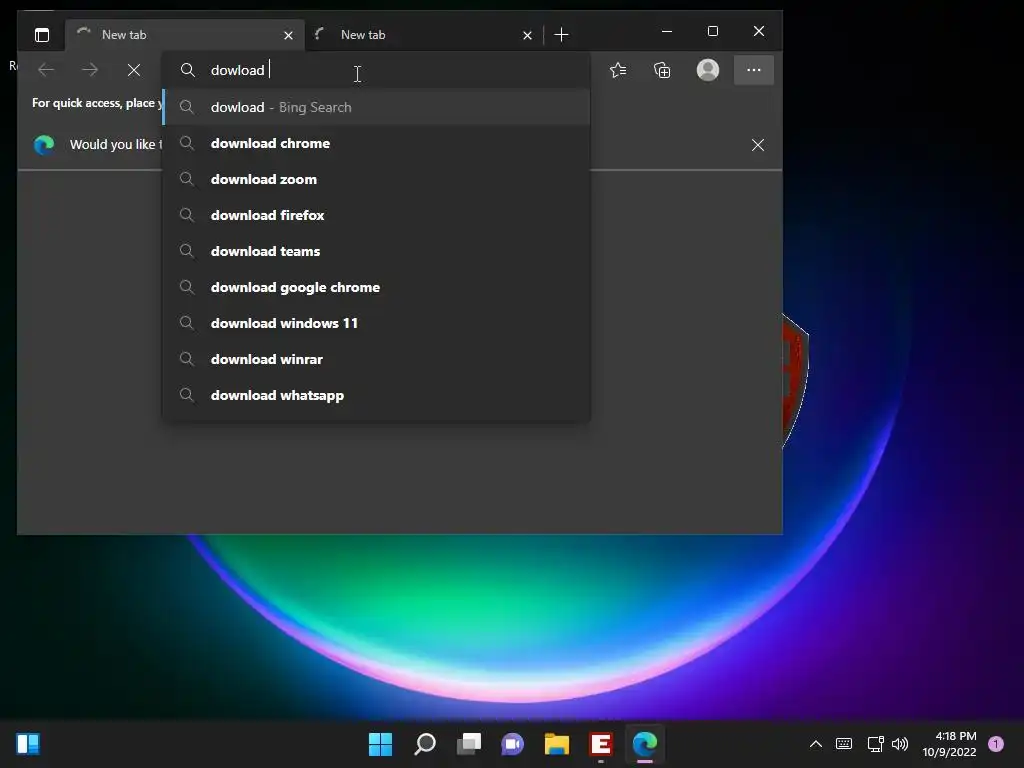Open File Explorer from taskbar
The image size is (1024, 768).
(x=557, y=744)
